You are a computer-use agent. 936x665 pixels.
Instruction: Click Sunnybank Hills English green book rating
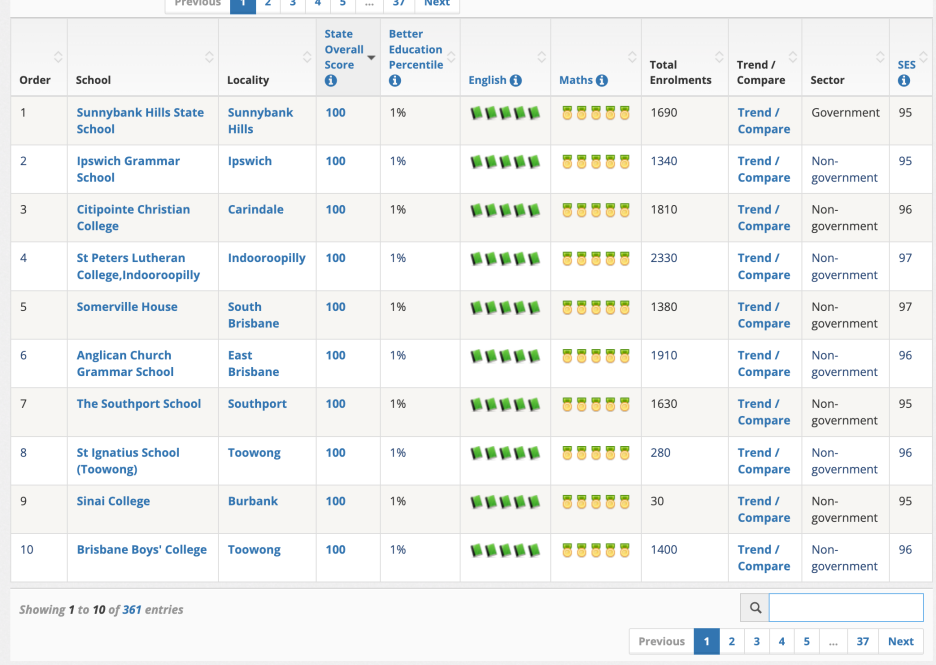point(505,113)
